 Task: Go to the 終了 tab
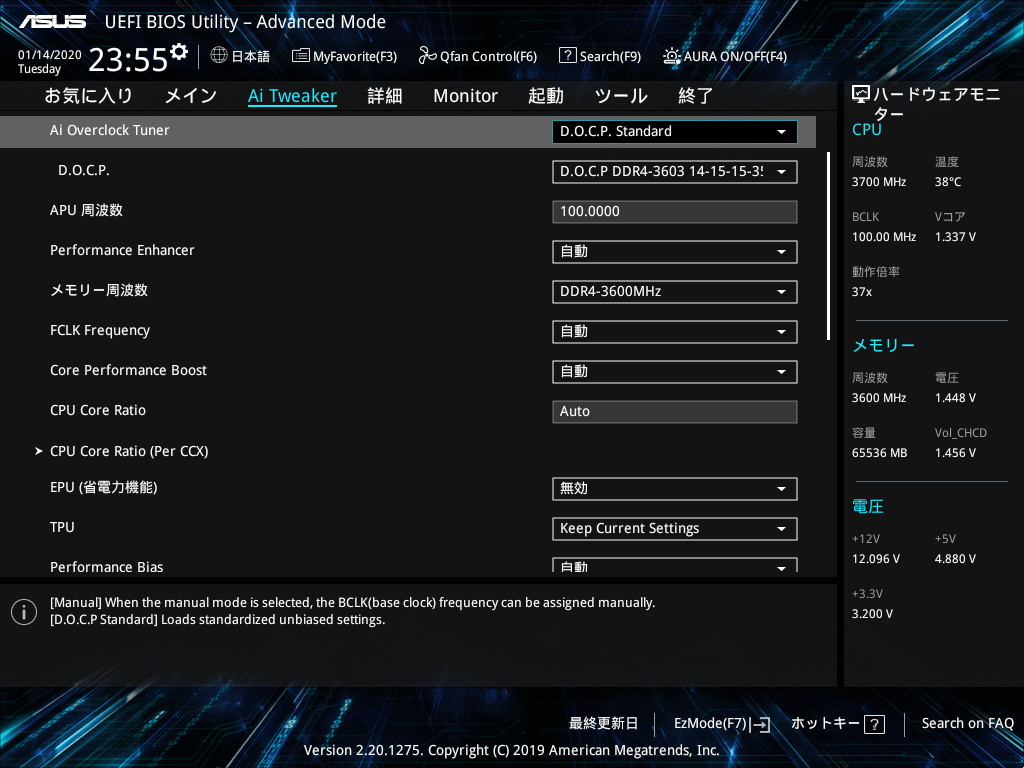696,96
